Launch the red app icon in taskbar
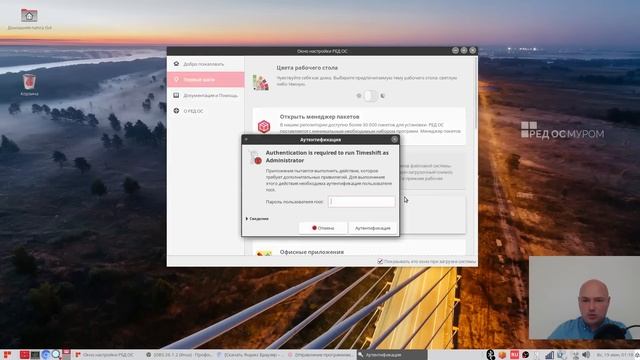This screenshot has width=640, height=360. 24,354
